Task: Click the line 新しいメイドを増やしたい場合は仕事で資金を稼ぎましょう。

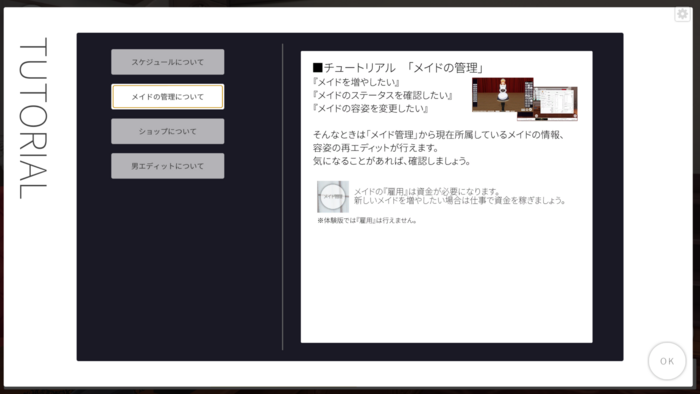Action: pos(460,200)
